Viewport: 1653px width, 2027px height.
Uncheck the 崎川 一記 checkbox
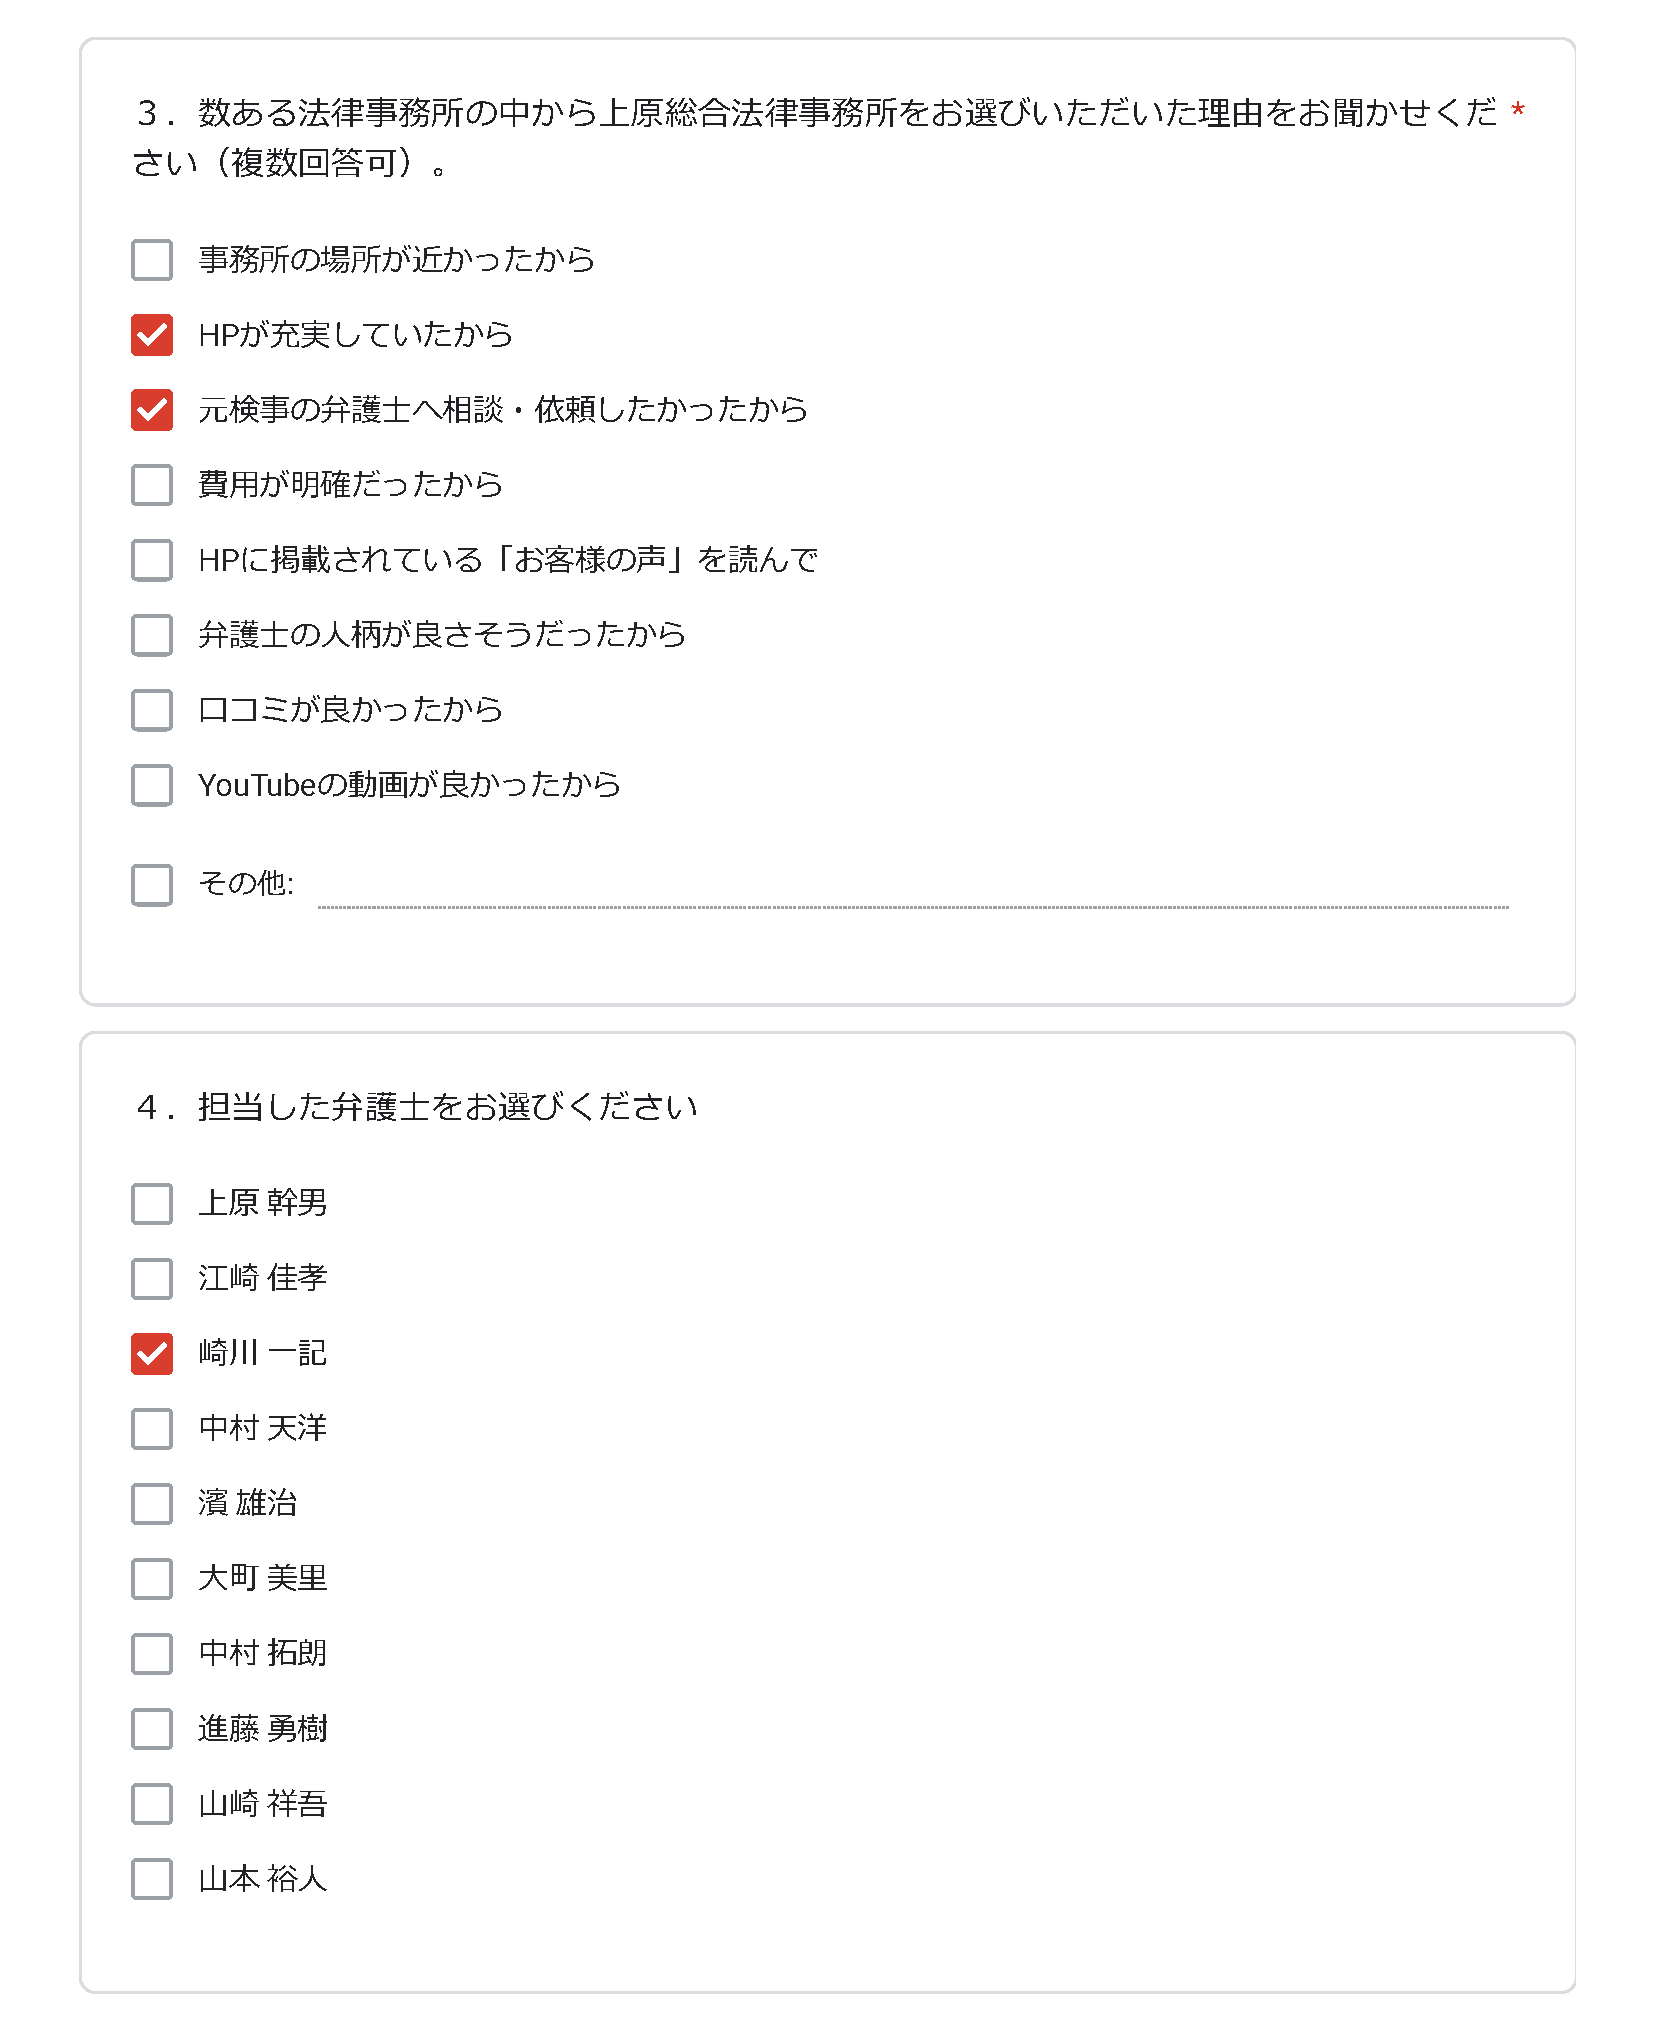tap(152, 1354)
